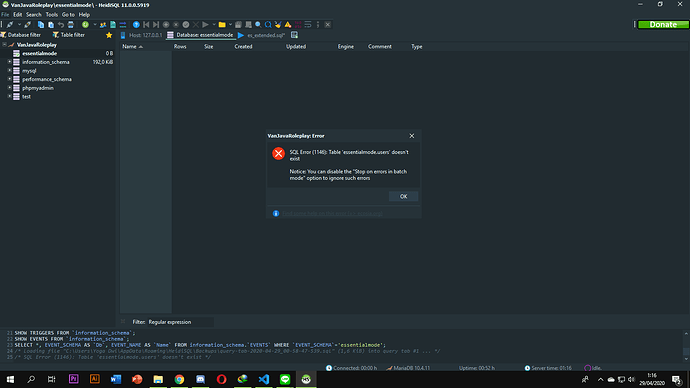
Task: Click the green Refresh toolbar icon
Action: pyautogui.click(x=85, y=25)
